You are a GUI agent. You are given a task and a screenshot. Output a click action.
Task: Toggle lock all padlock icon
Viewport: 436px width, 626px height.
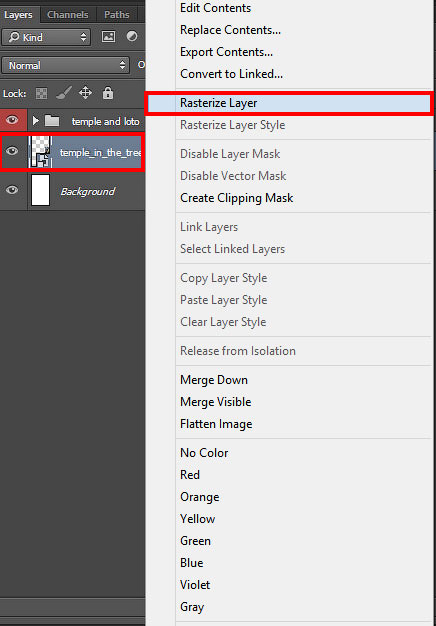coord(107,93)
